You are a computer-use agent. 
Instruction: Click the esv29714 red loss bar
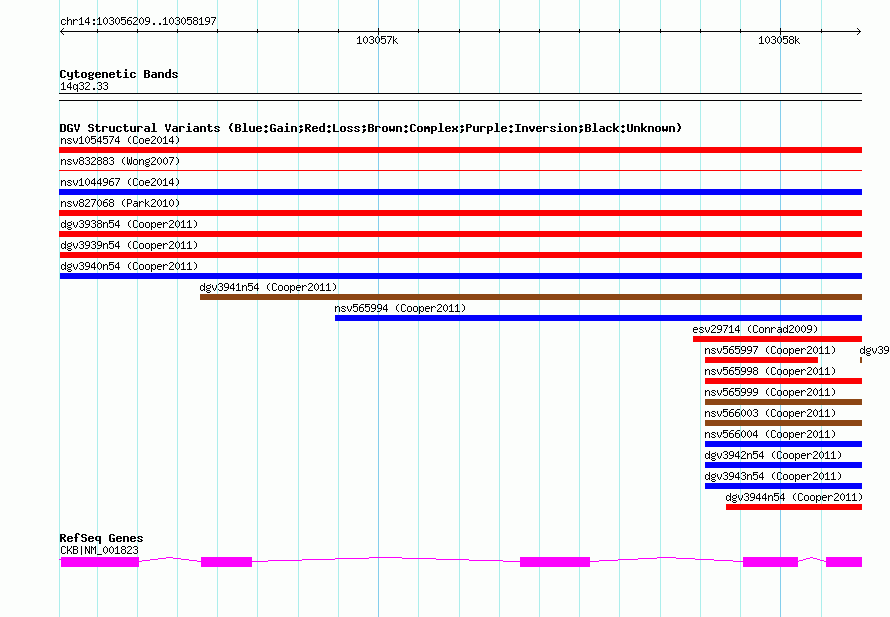pos(777,339)
